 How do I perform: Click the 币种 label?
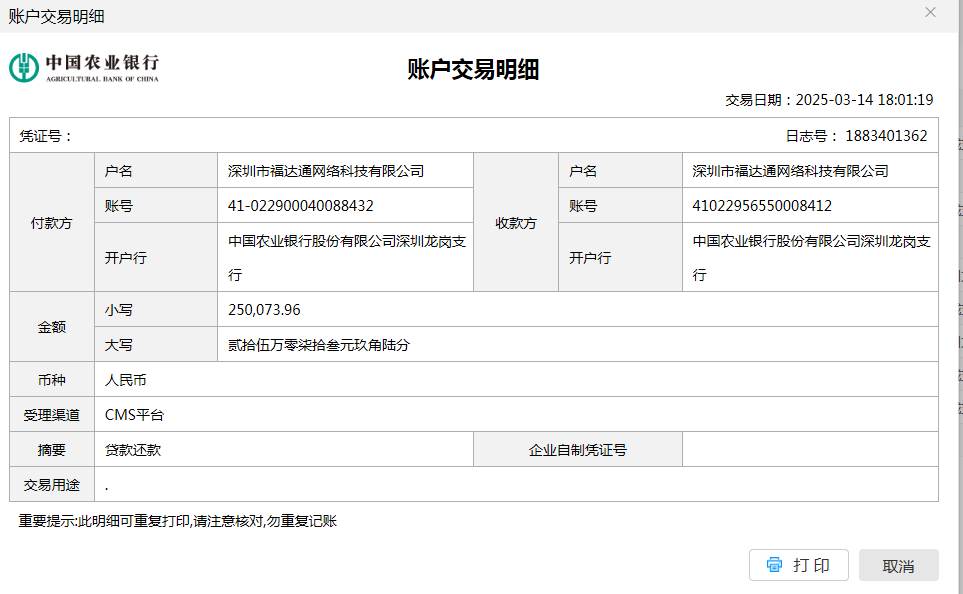pos(52,380)
